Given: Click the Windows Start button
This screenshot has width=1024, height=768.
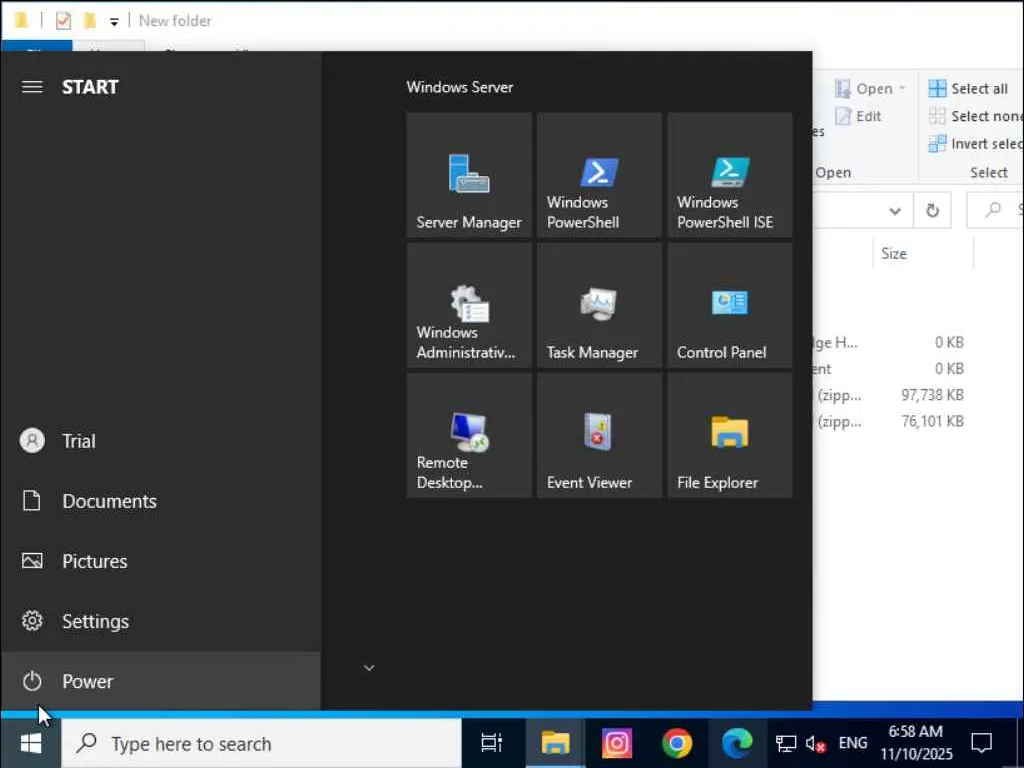Looking at the screenshot, I should (31, 743).
